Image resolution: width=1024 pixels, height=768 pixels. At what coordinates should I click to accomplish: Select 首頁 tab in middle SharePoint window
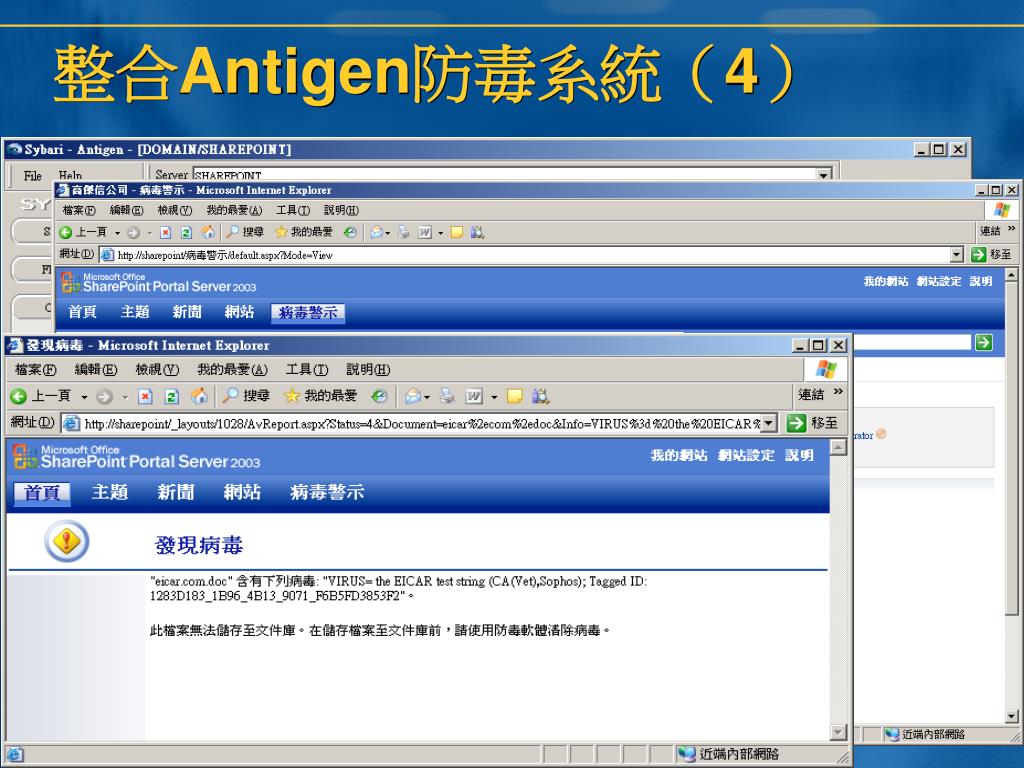pos(82,312)
